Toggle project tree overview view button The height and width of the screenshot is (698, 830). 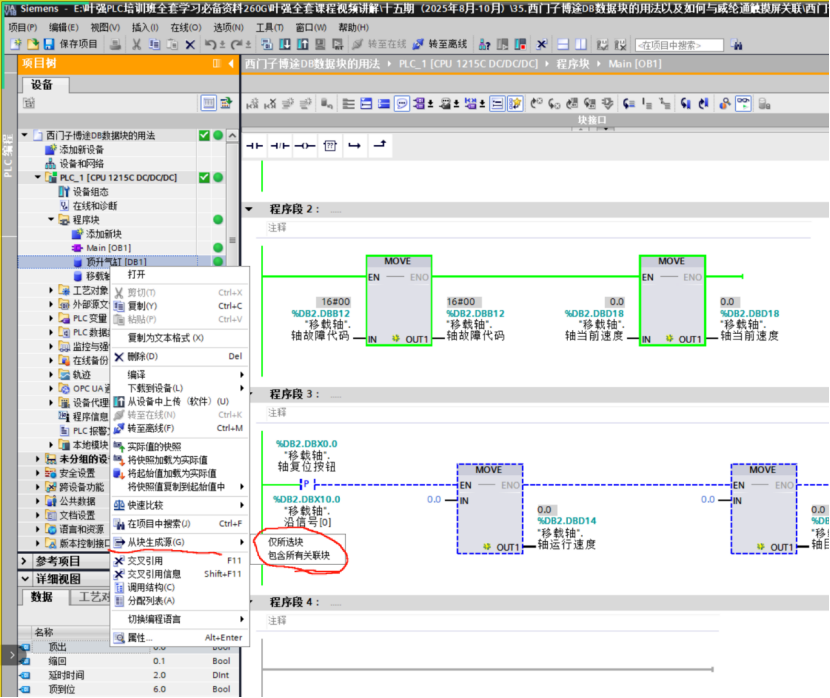(x=209, y=103)
